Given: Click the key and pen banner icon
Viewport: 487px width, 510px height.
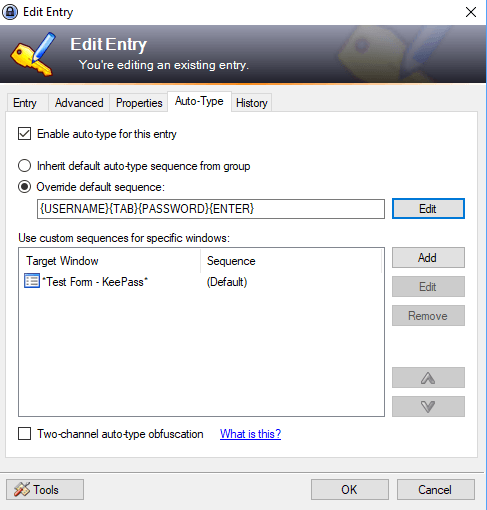Looking at the screenshot, I should point(33,54).
